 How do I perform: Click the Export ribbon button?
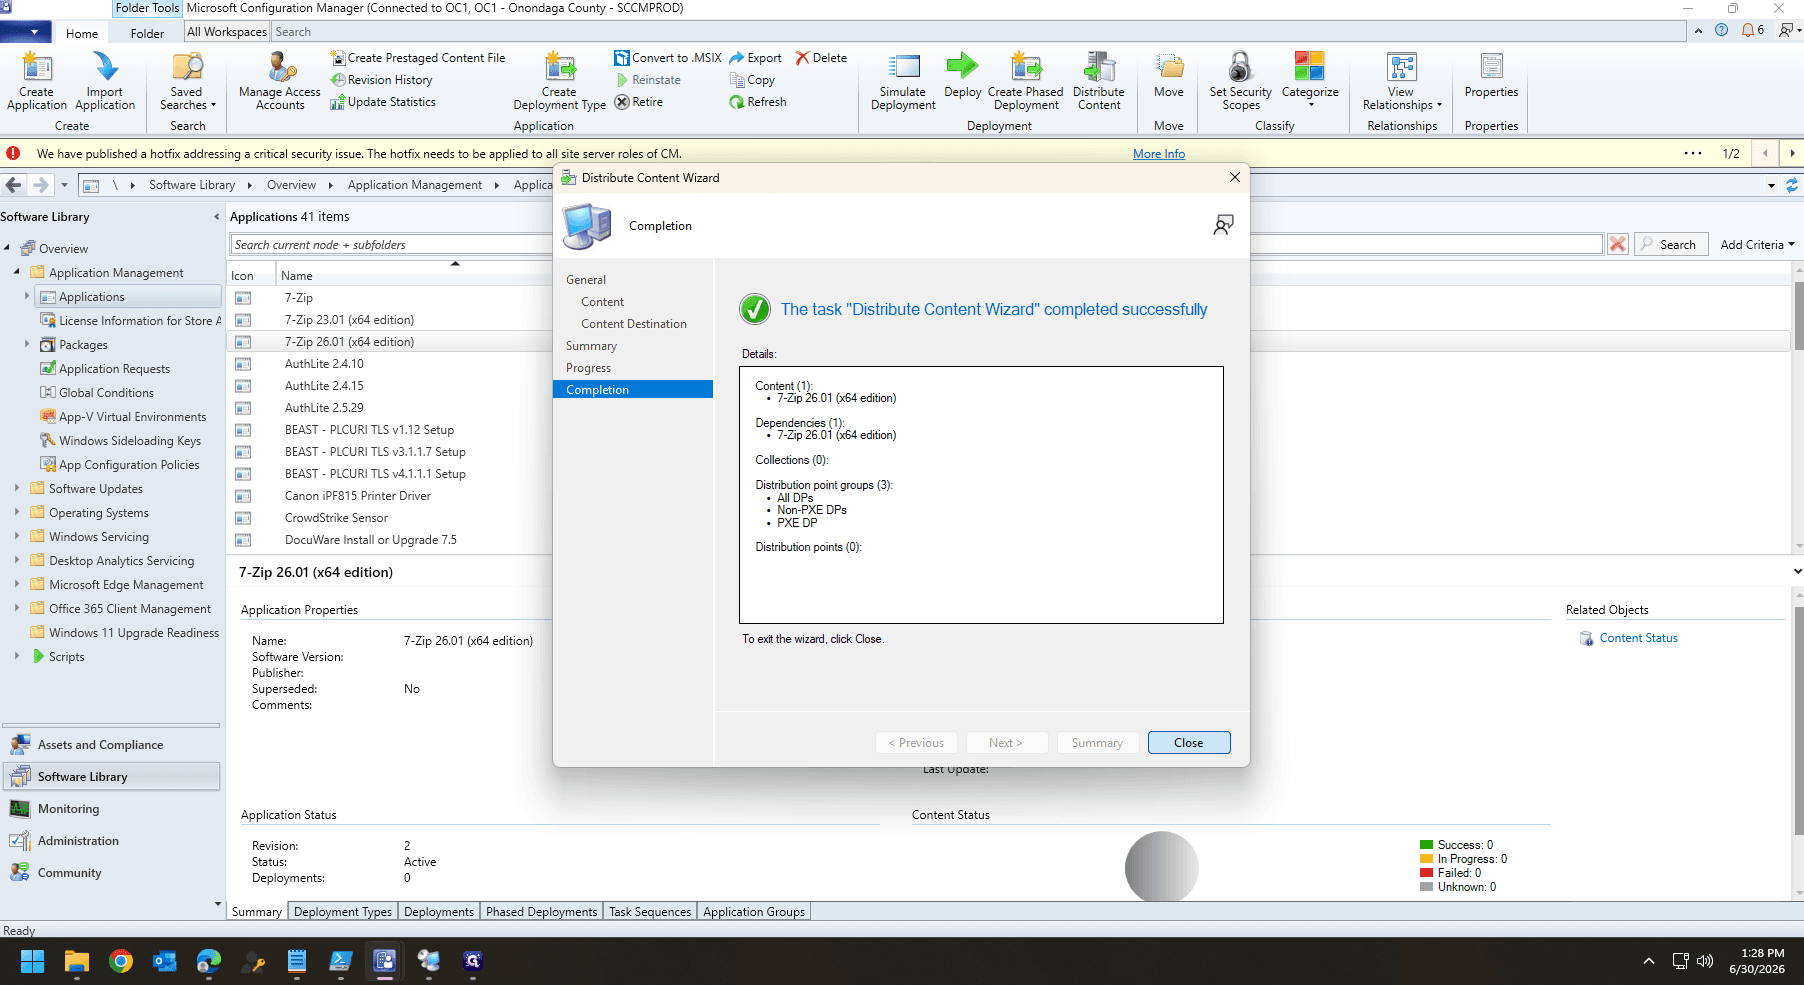click(x=756, y=58)
